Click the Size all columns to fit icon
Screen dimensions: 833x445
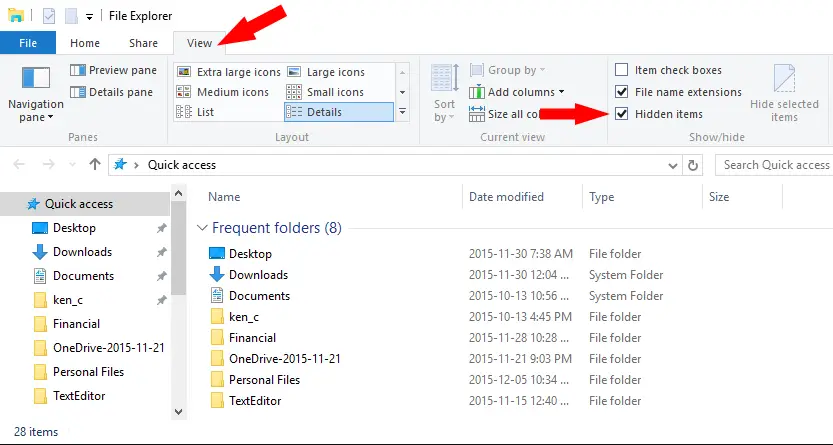point(477,114)
